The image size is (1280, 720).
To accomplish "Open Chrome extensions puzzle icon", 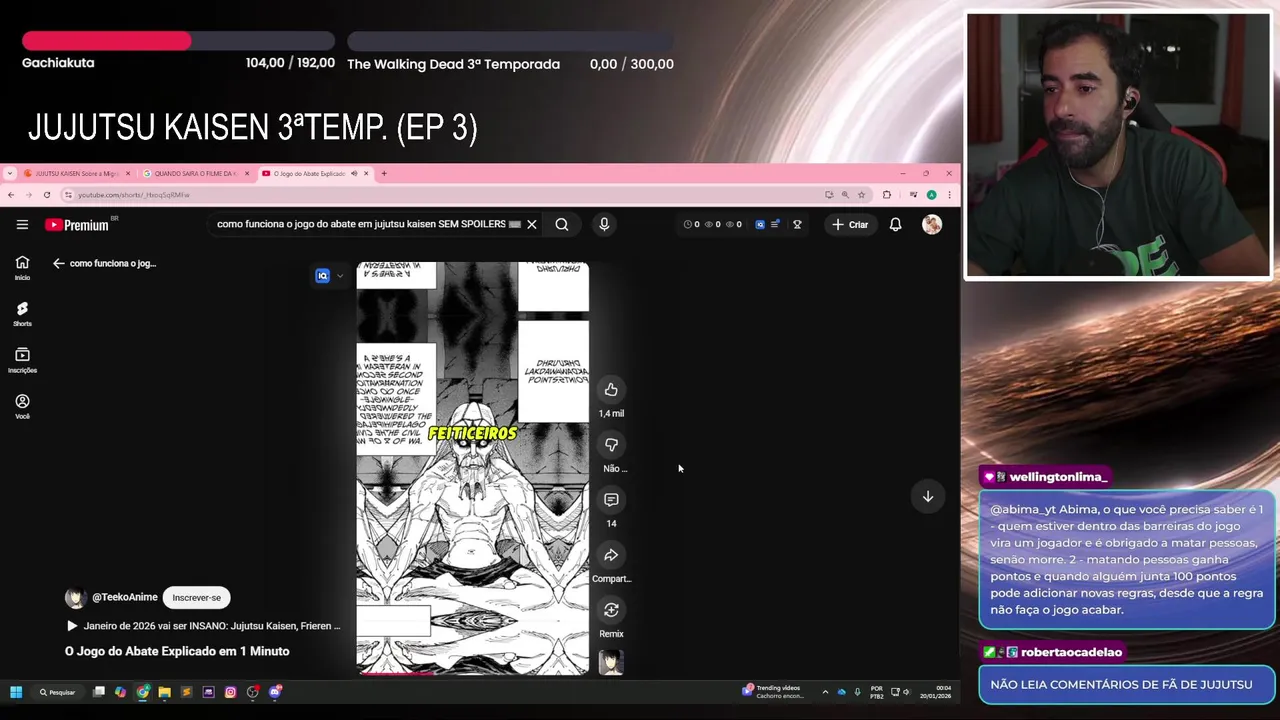I will pyautogui.click(x=887, y=195).
